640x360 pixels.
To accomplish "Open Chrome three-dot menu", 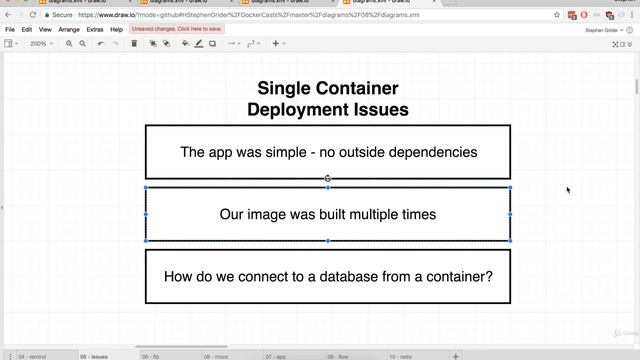I will click(632, 15).
